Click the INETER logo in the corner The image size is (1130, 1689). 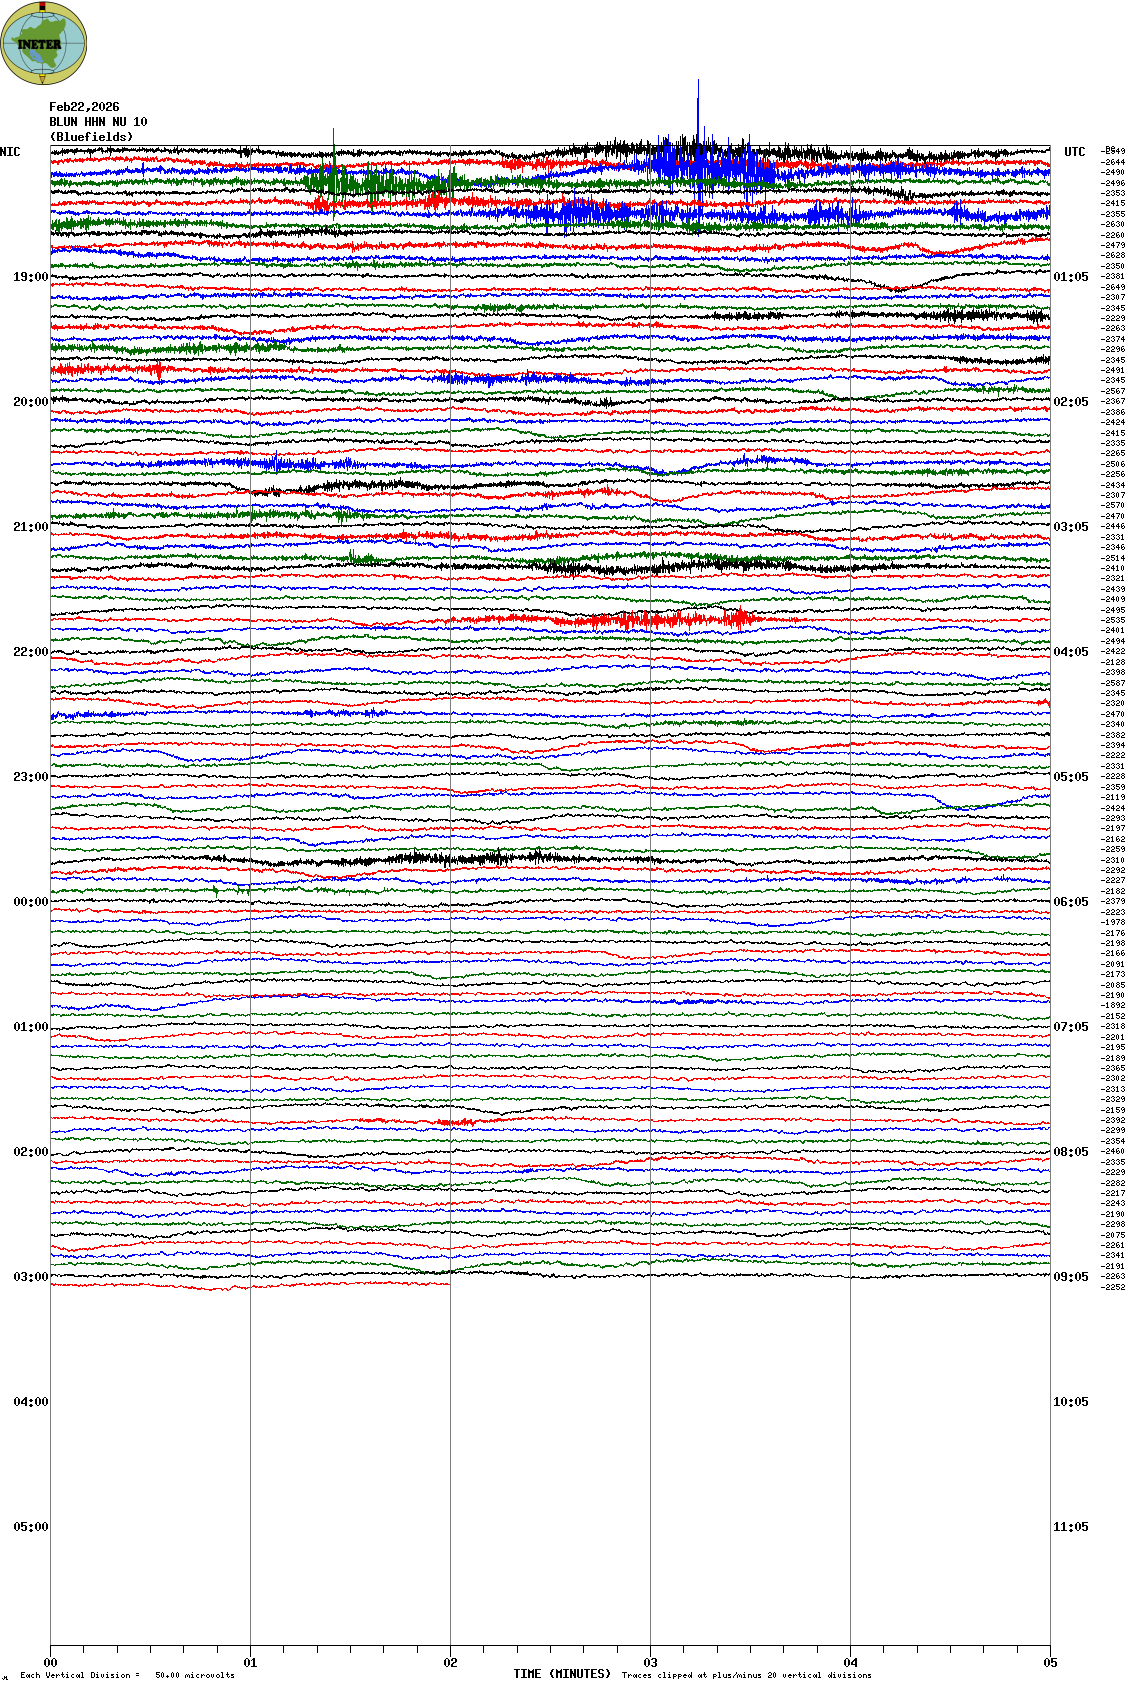(x=43, y=42)
